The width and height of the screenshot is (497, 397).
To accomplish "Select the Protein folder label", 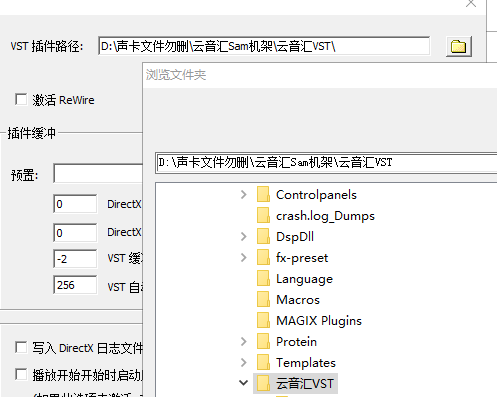I will pos(296,341).
